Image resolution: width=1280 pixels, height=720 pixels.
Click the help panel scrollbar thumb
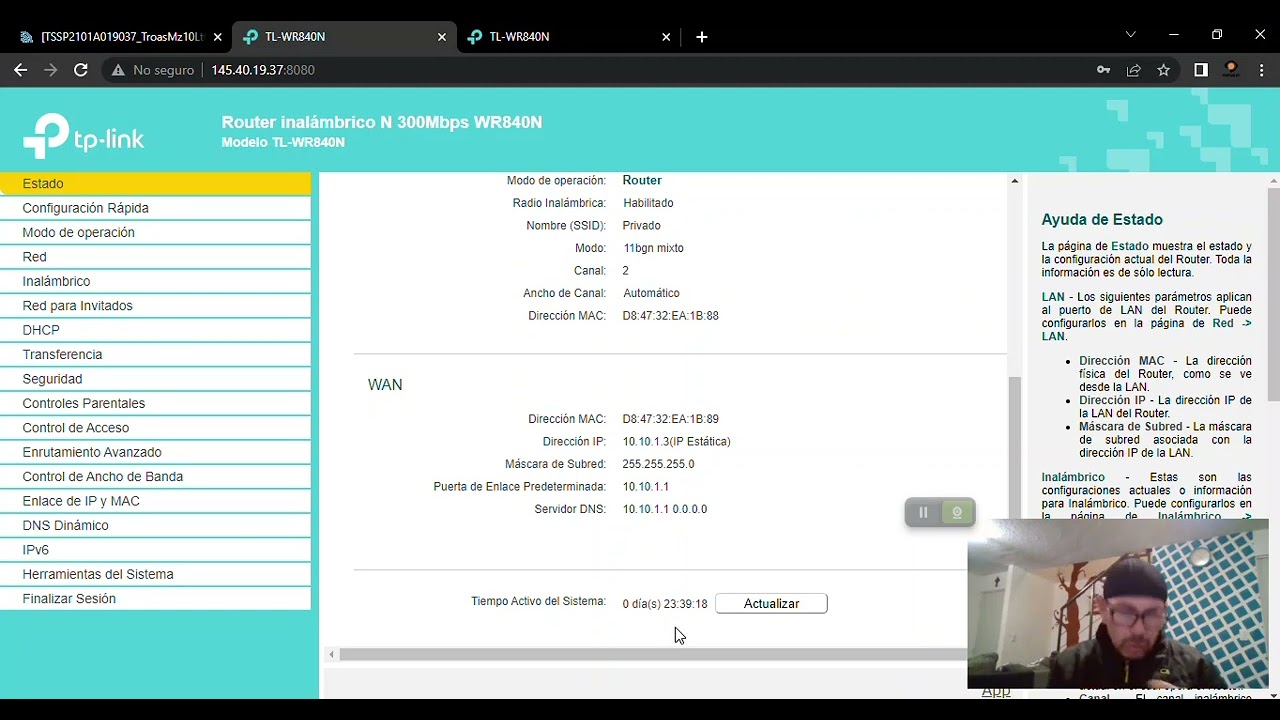click(x=1274, y=295)
